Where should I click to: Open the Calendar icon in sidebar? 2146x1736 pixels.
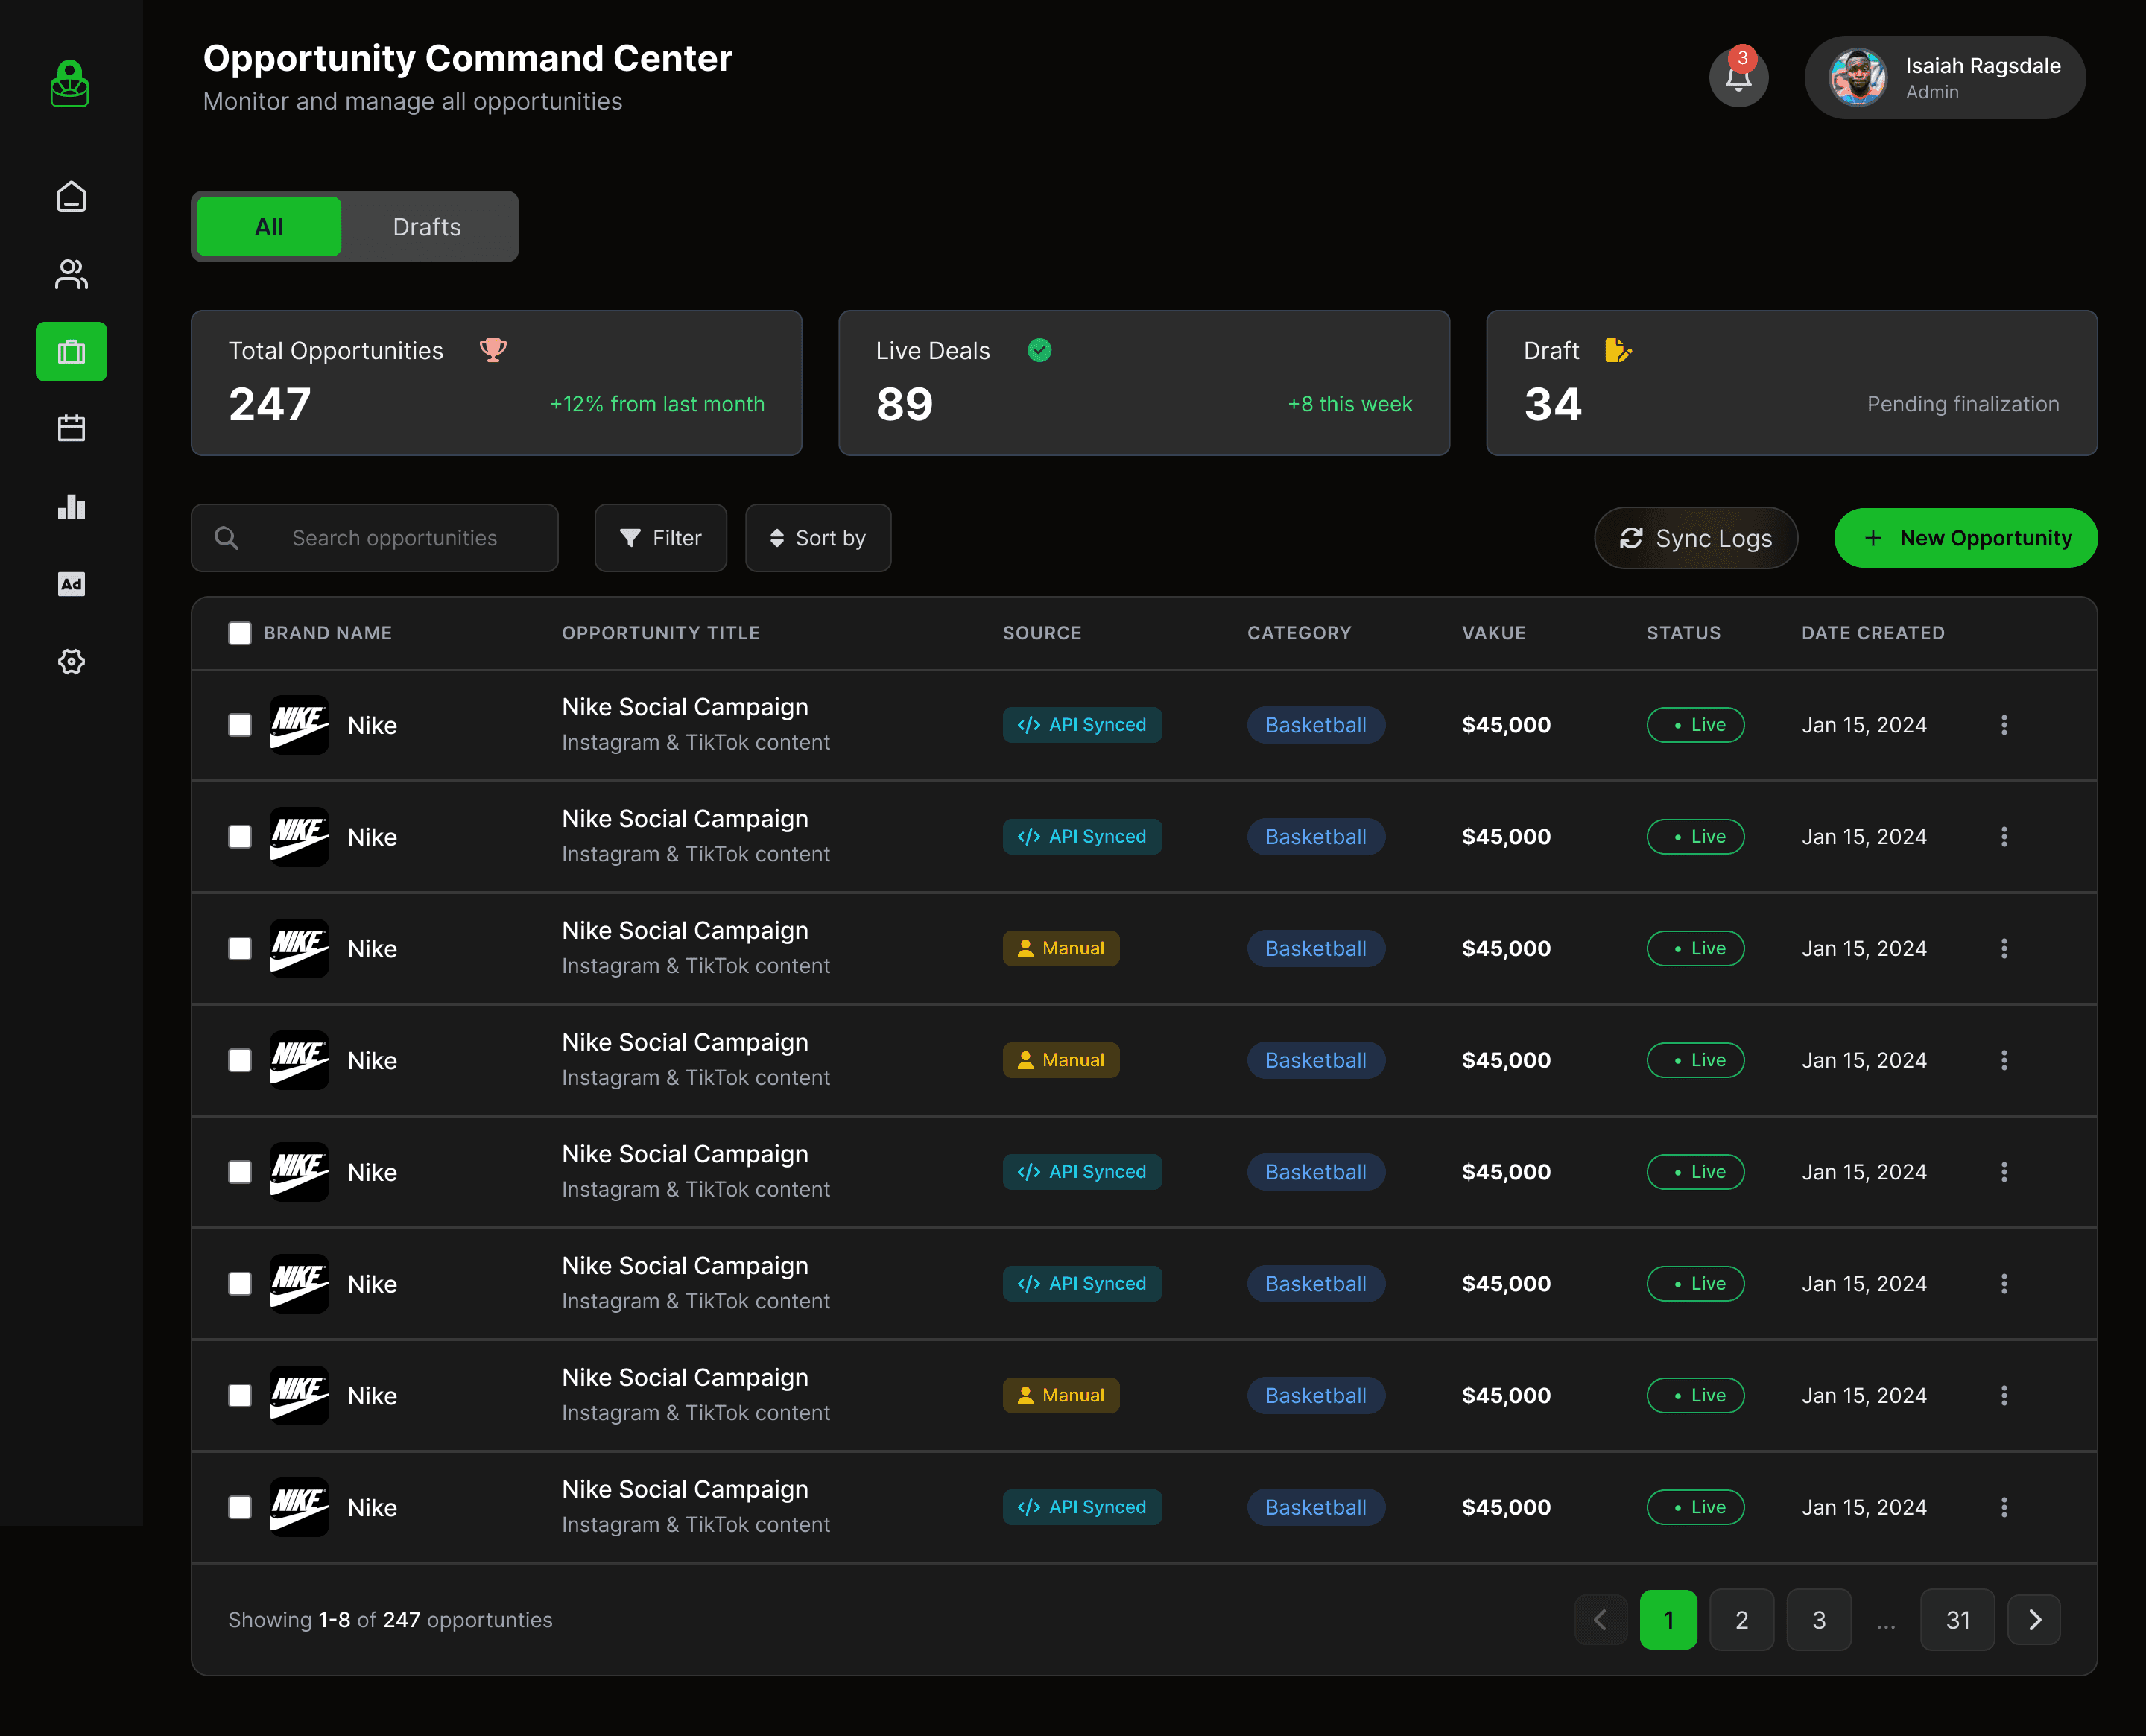pos(71,428)
